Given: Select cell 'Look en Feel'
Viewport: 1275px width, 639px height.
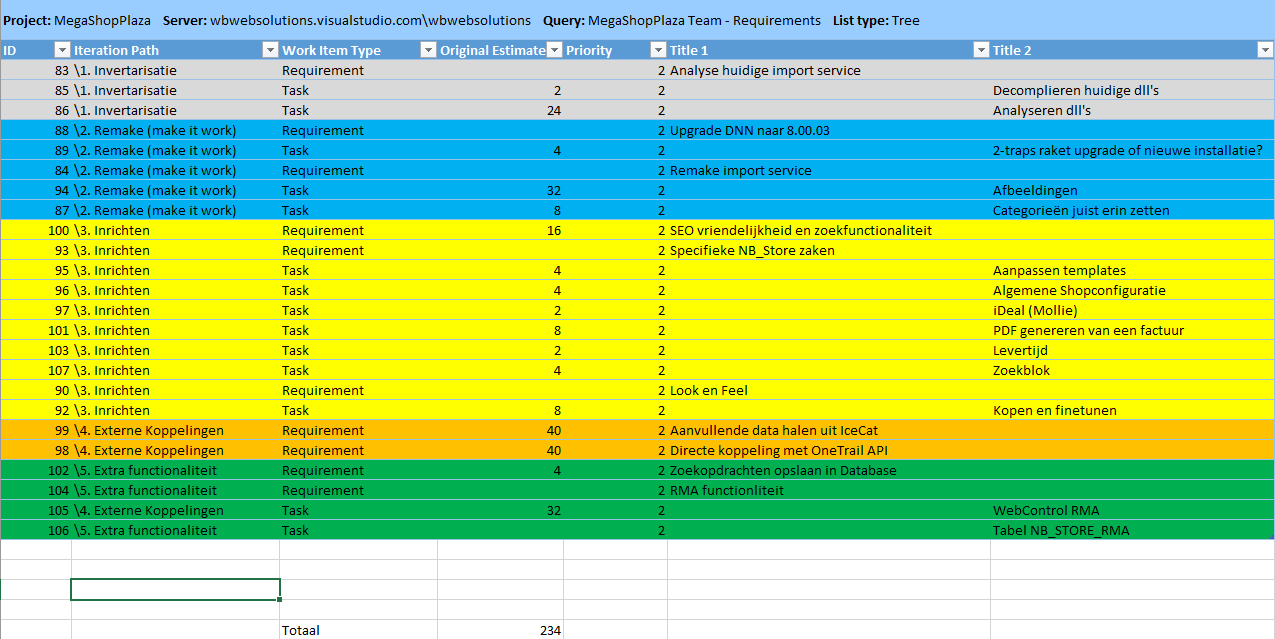Looking at the screenshot, I should tap(829, 390).
